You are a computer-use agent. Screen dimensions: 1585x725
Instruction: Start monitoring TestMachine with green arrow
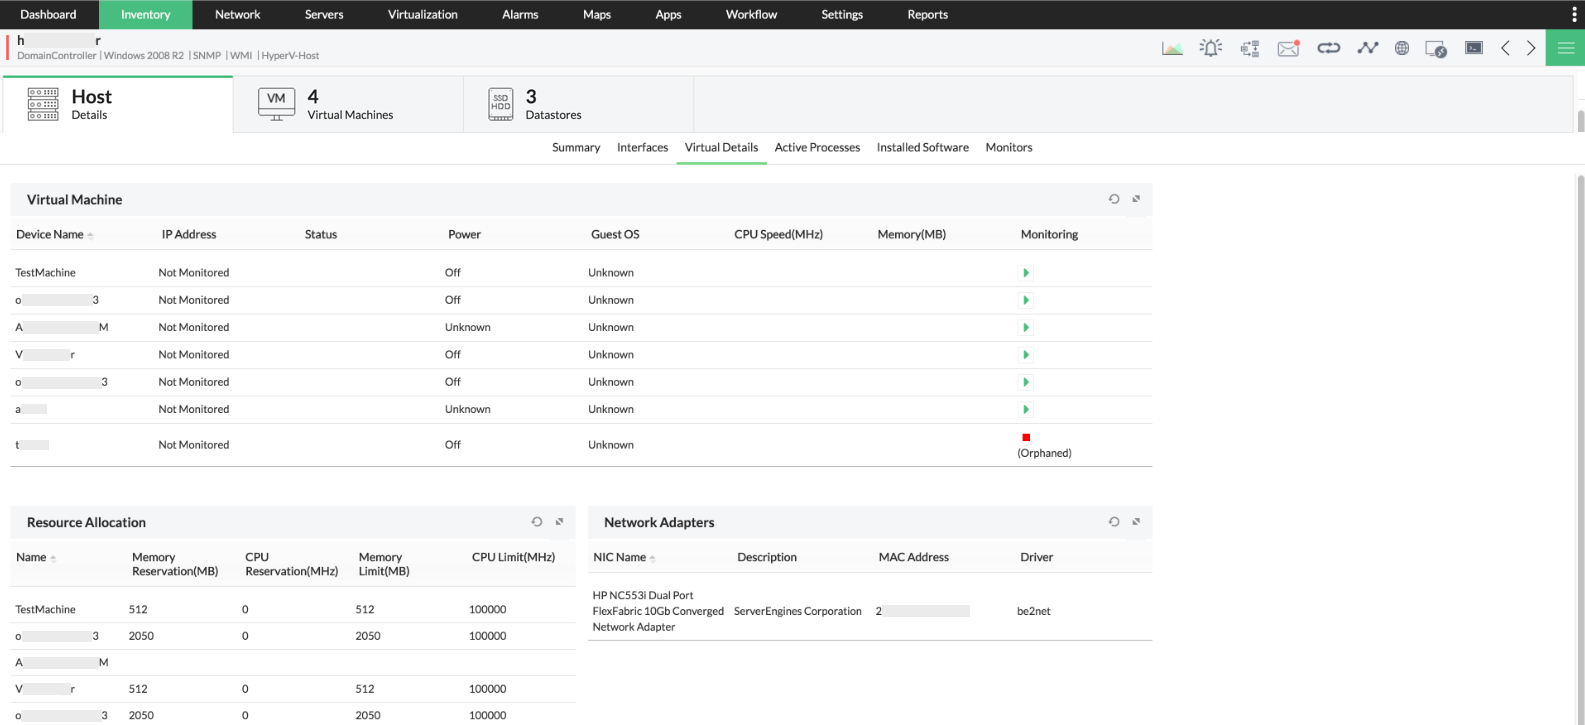point(1026,273)
